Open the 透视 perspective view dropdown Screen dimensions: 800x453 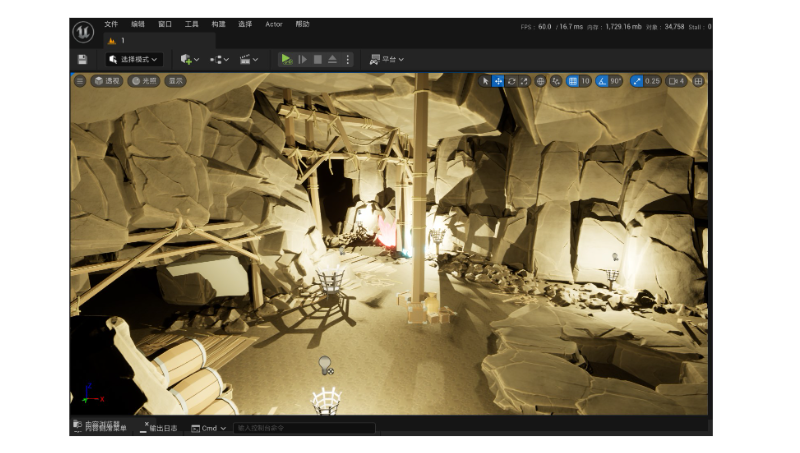click(x=107, y=81)
